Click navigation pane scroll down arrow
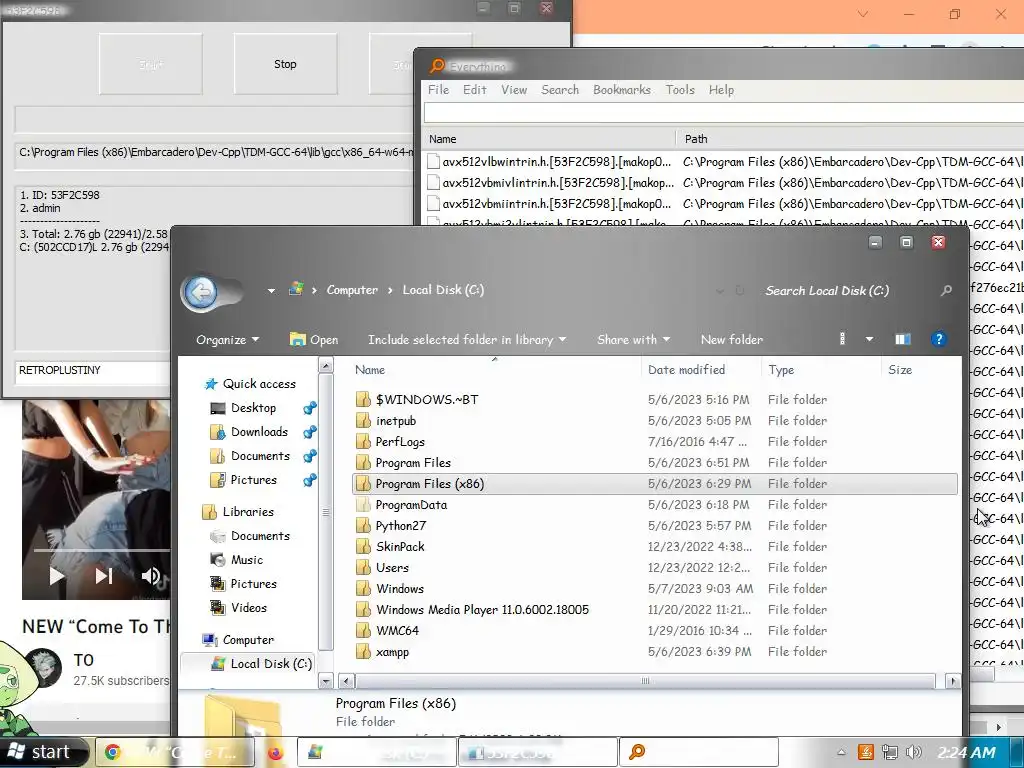The image size is (1024, 768). click(325, 681)
